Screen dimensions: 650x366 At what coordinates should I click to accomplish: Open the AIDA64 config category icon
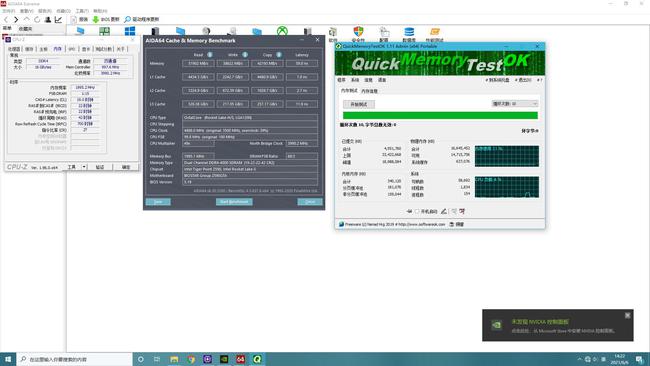pos(384,32)
